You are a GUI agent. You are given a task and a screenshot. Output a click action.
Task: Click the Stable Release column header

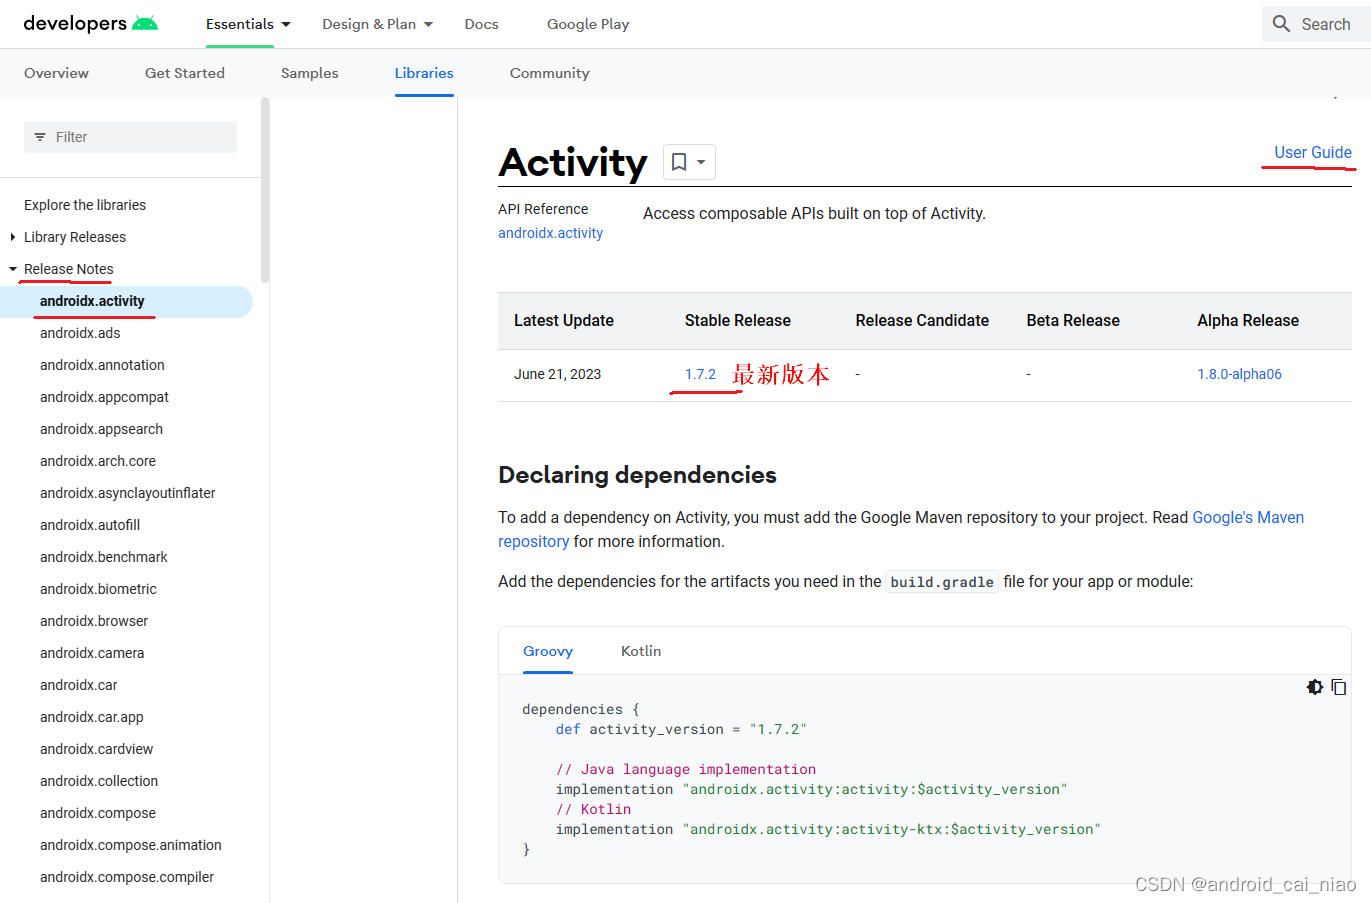pyautogui.click(x=738, y=320)
